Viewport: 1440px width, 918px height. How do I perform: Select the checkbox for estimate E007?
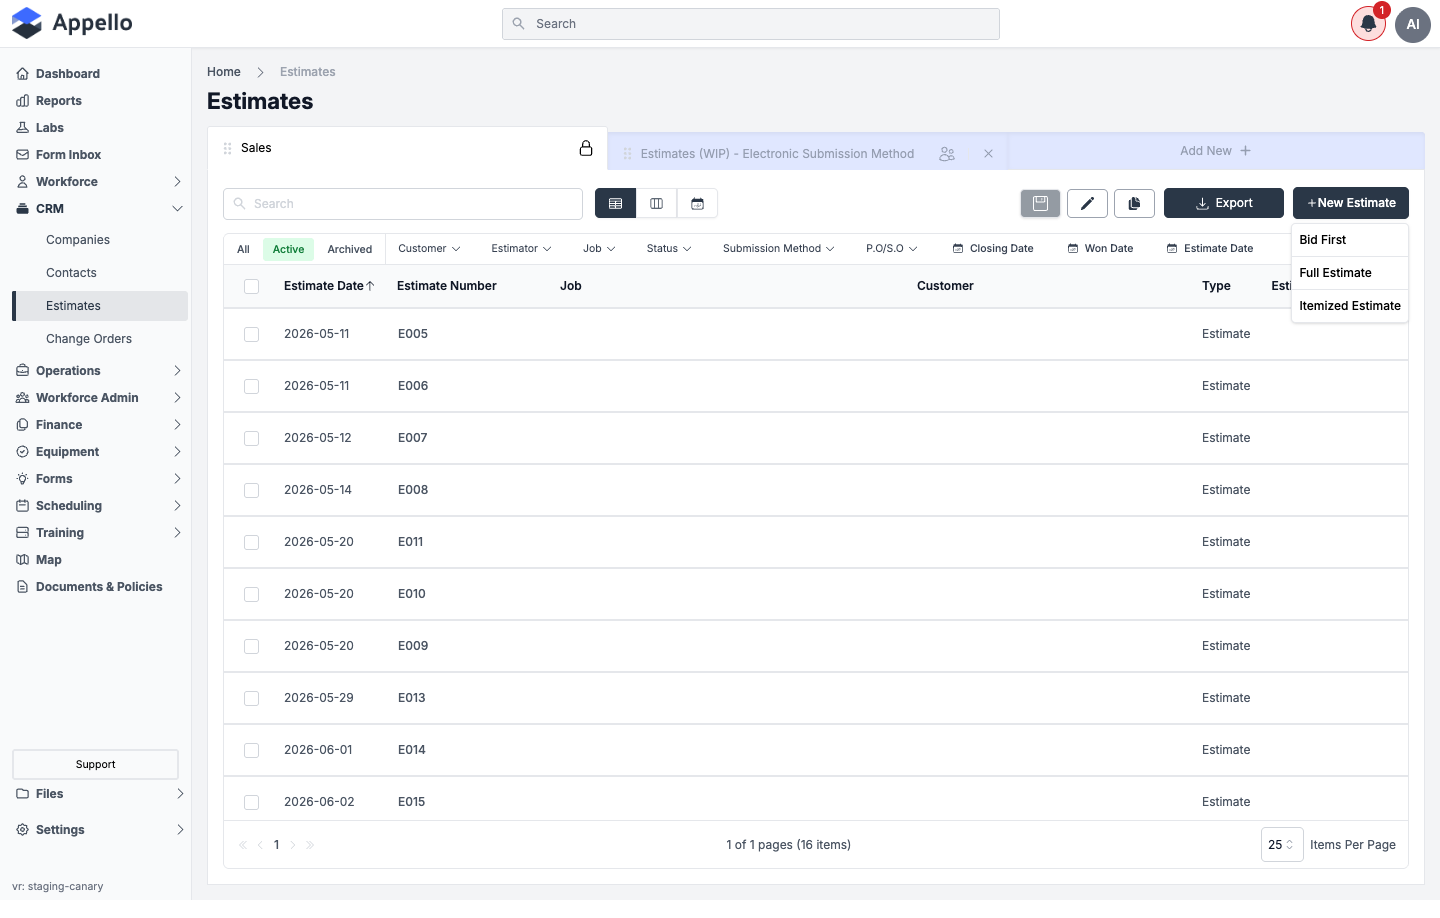252,438
